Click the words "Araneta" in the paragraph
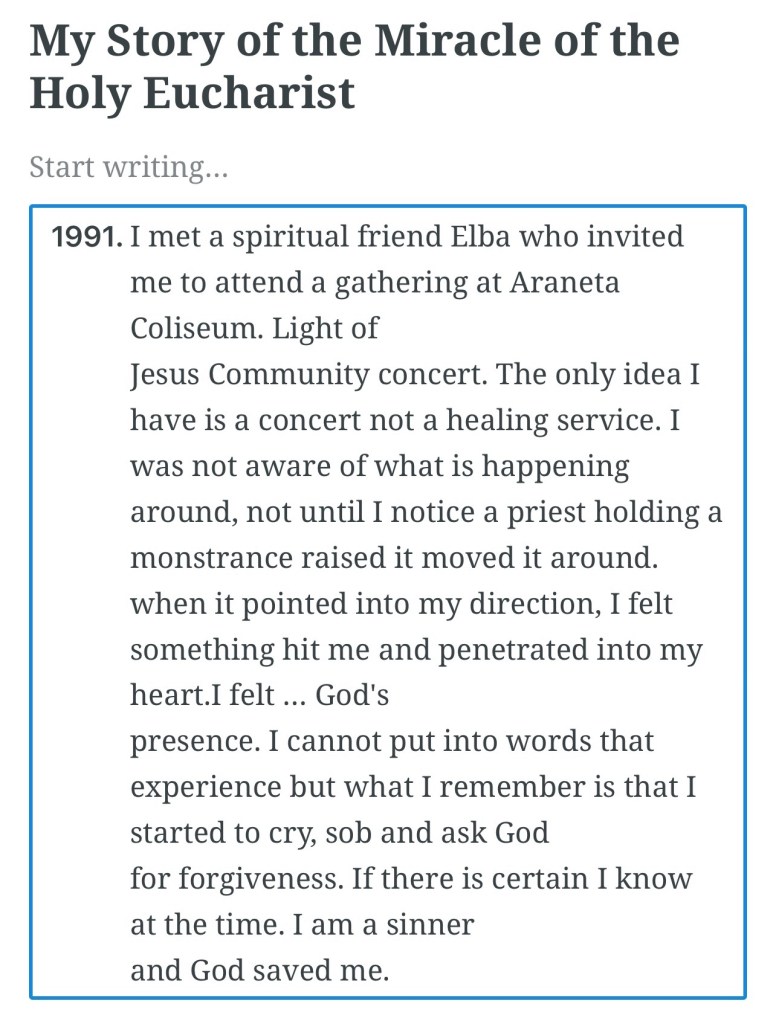Viewport: 776px width, 1024px height. coord(565,283)
